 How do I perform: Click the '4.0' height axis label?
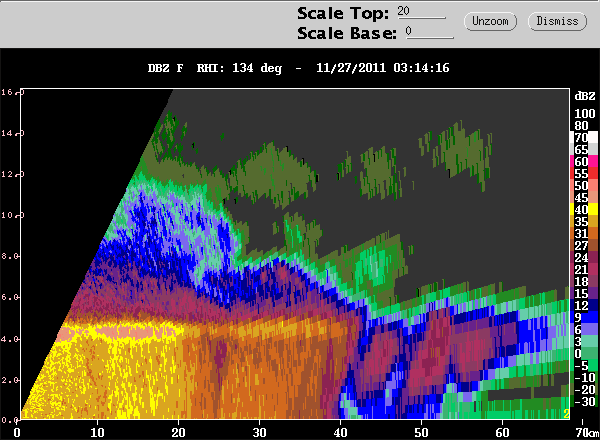click(10, 339)
